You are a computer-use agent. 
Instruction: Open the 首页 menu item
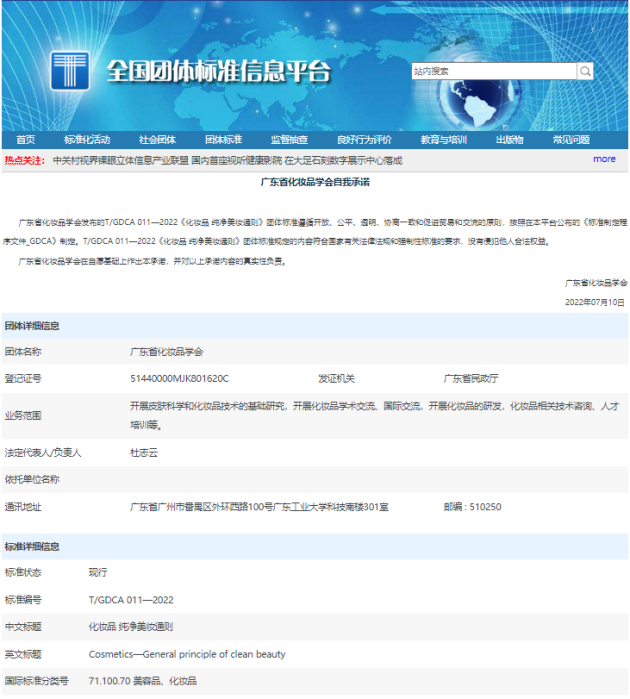pos(25,140)
